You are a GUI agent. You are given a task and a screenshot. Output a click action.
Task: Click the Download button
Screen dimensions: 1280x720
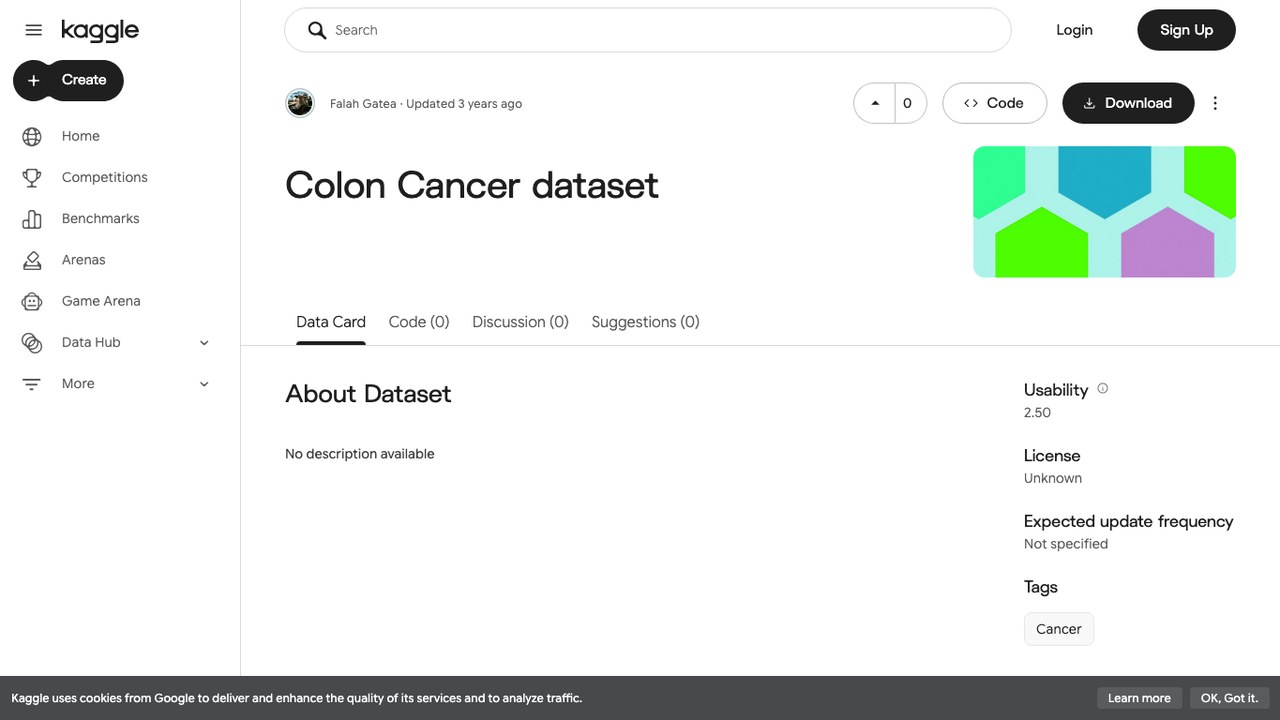(x=1128, y=103)
